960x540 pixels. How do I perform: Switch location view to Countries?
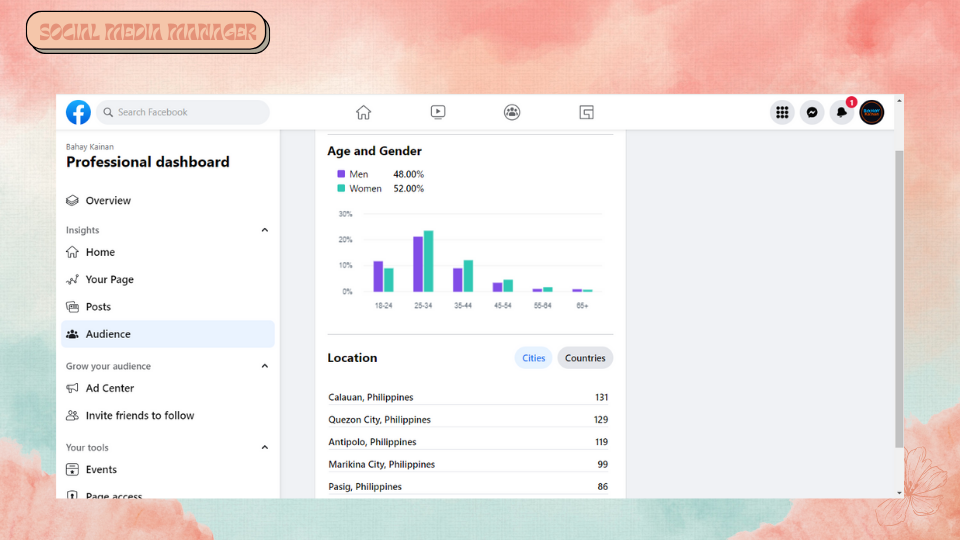585,358
